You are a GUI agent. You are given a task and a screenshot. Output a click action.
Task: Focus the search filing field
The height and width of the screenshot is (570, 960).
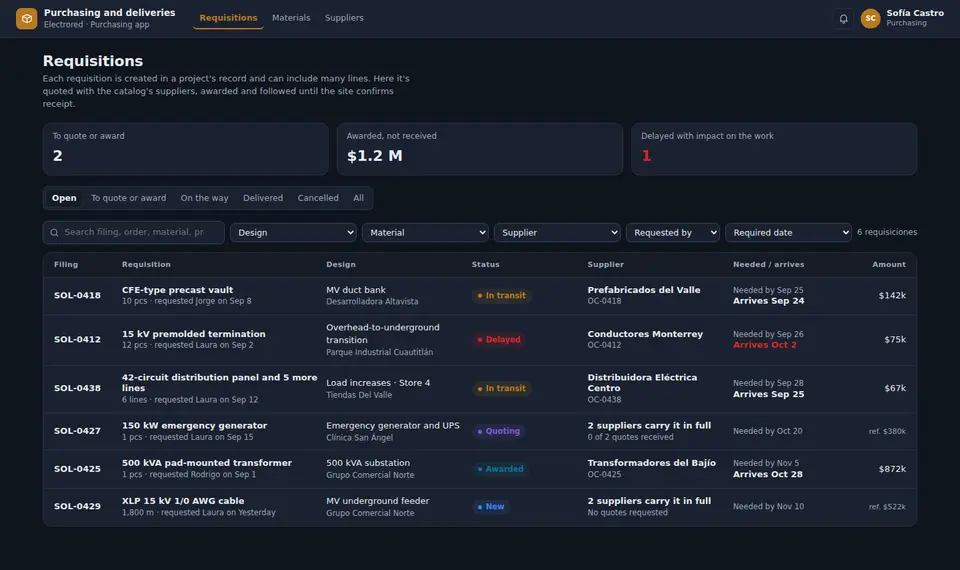(133, 233)
